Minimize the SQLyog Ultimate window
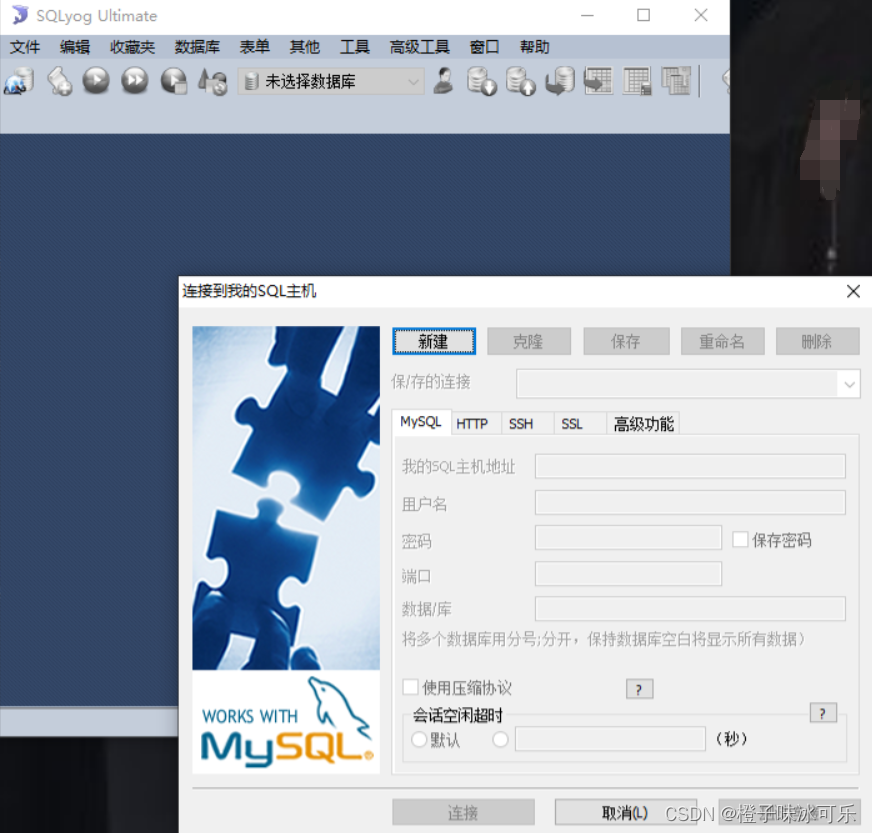This screenshot has width=872, height=833. 587,15
